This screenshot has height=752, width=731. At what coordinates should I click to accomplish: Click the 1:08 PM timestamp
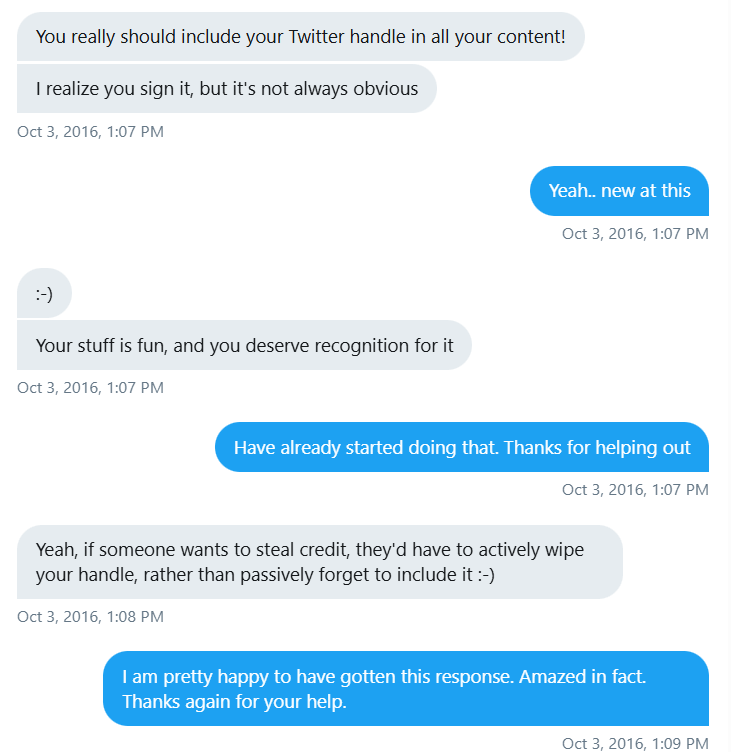point(90,617)
